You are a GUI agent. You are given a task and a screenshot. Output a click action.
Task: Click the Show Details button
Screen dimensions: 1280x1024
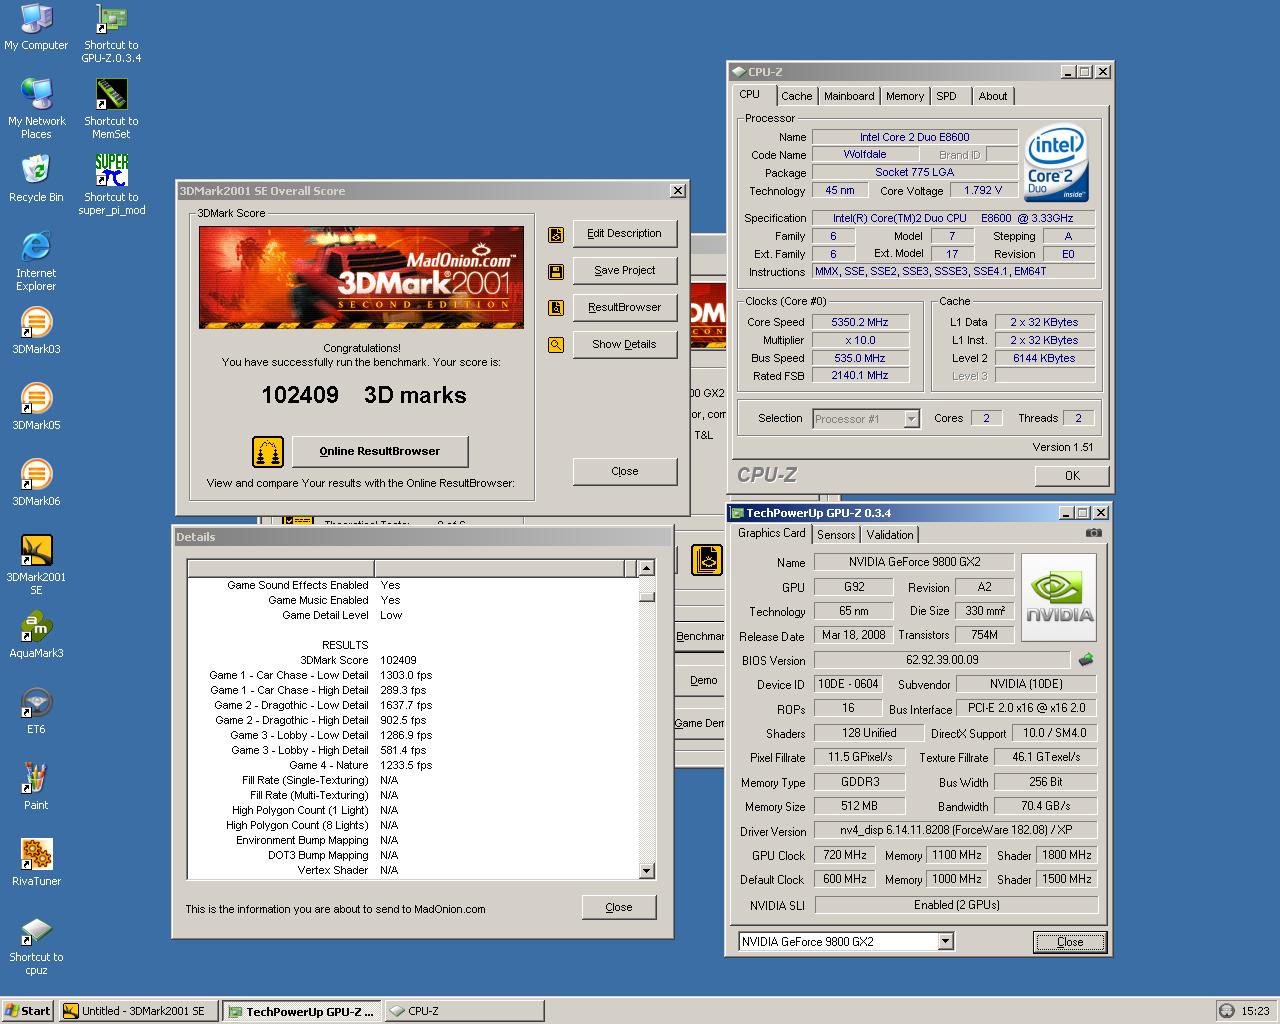[625, 345]
